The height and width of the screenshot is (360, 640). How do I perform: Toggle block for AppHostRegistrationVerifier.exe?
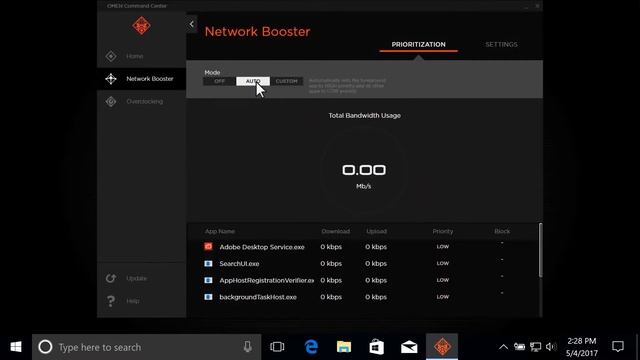[502, 277]
